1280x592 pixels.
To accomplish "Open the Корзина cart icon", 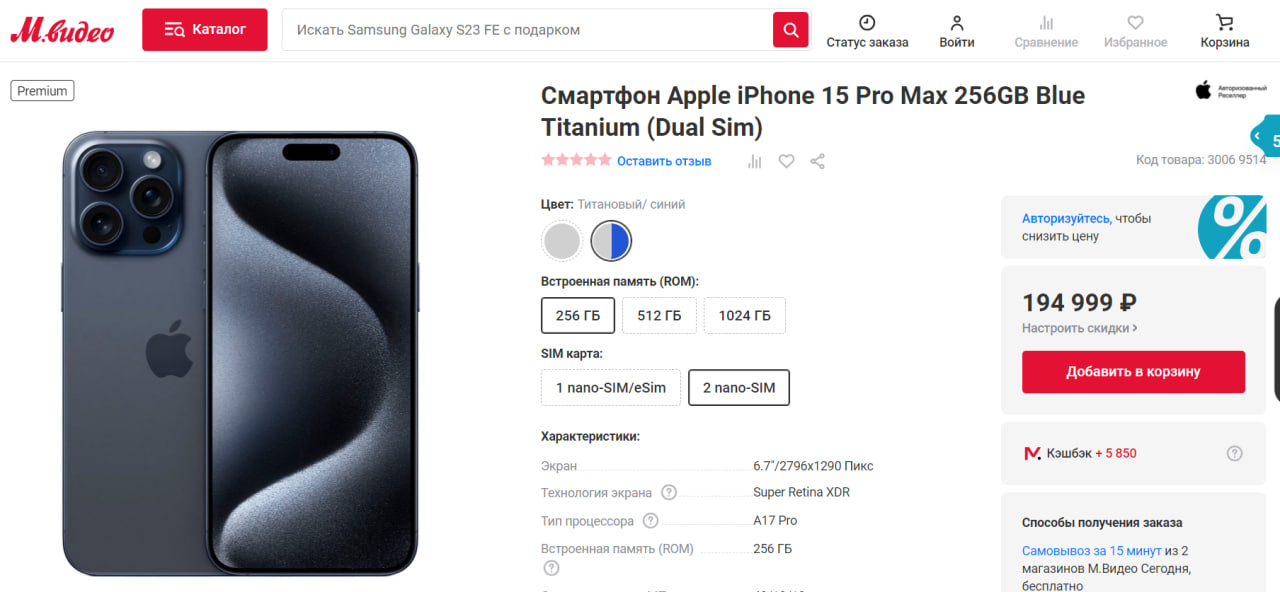I will click(1224, 22).
